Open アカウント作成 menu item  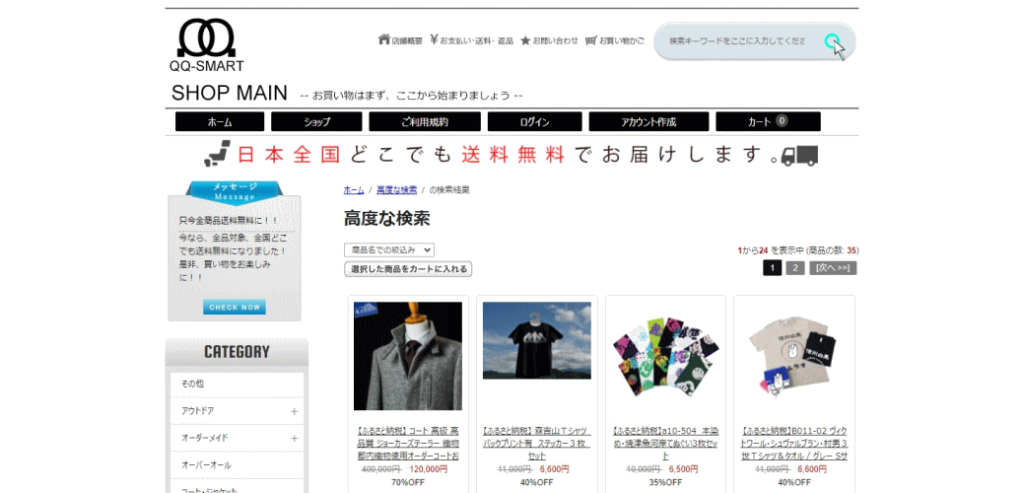click(648, 122)
